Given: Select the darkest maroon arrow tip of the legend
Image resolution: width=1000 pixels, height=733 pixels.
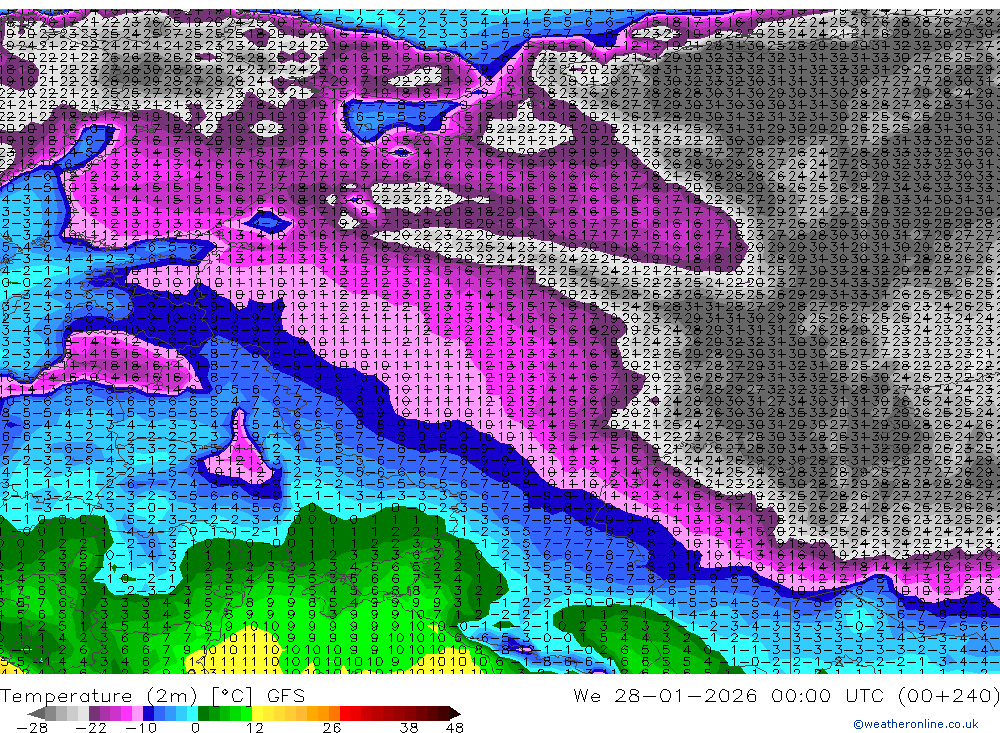Looking at the screenshot, I should pyautogui.click(x=455, y=713).
